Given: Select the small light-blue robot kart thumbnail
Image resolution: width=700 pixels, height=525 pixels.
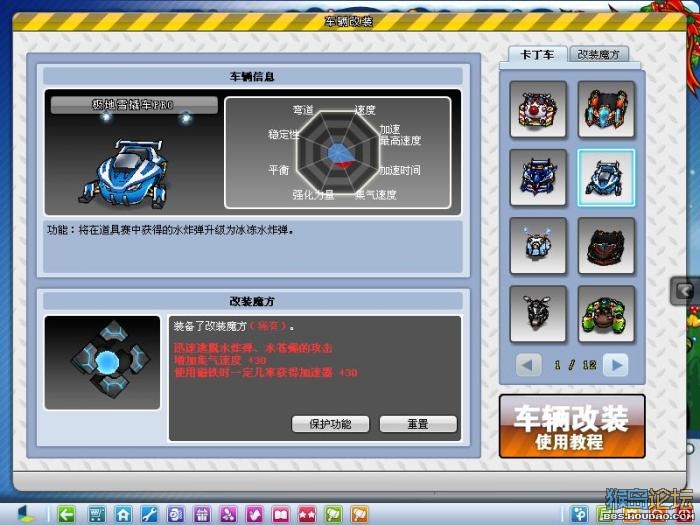Looking at the screenshot, I should [x=538, y=246].
